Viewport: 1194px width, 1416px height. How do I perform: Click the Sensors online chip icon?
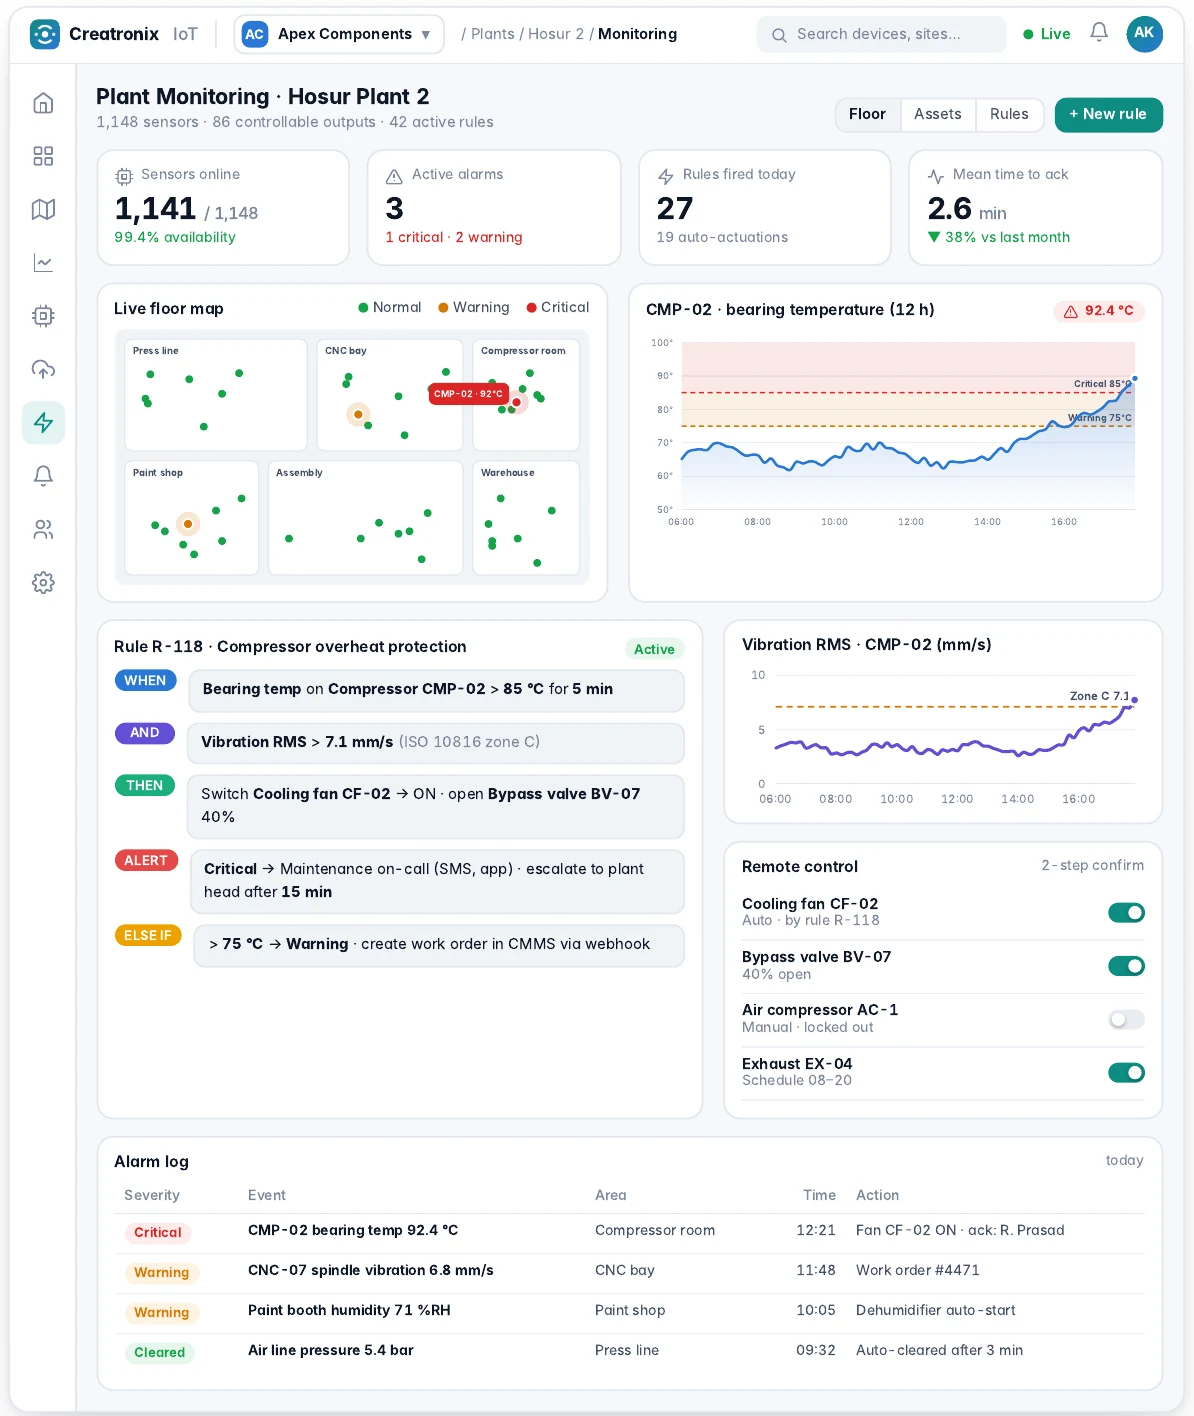(x=124, y=176)
